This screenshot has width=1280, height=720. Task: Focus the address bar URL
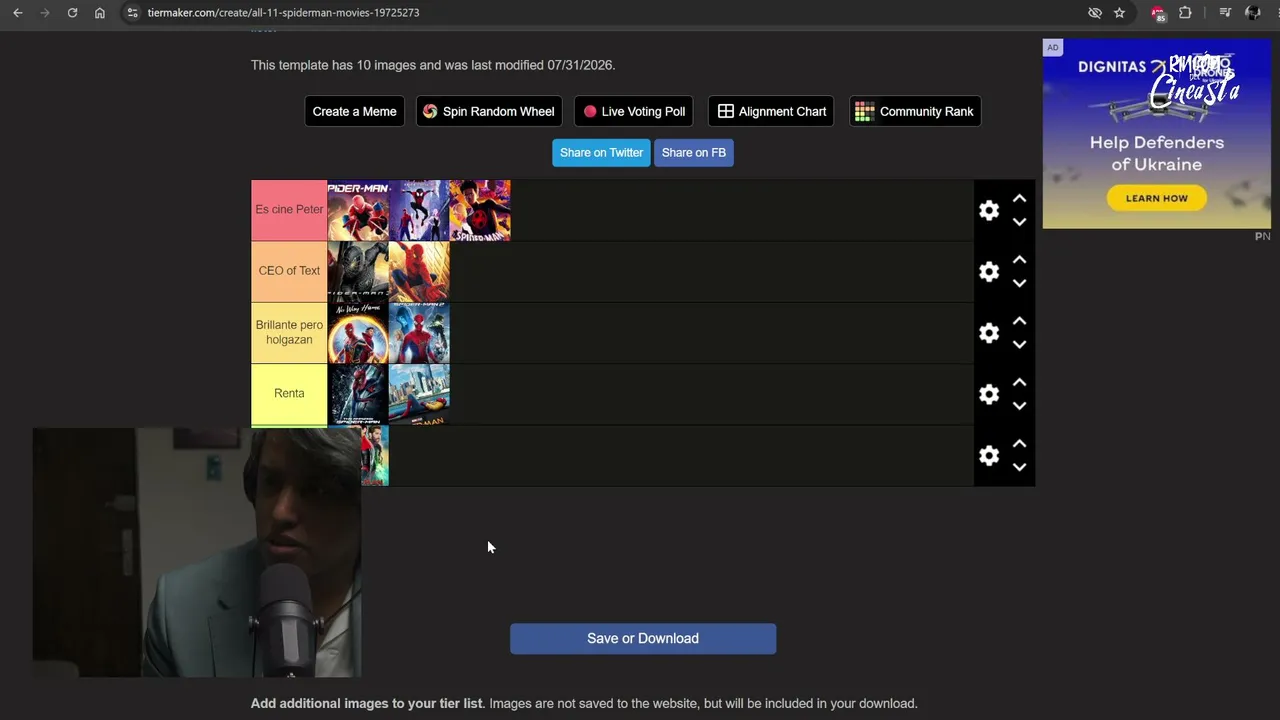(x=283, y=13)
